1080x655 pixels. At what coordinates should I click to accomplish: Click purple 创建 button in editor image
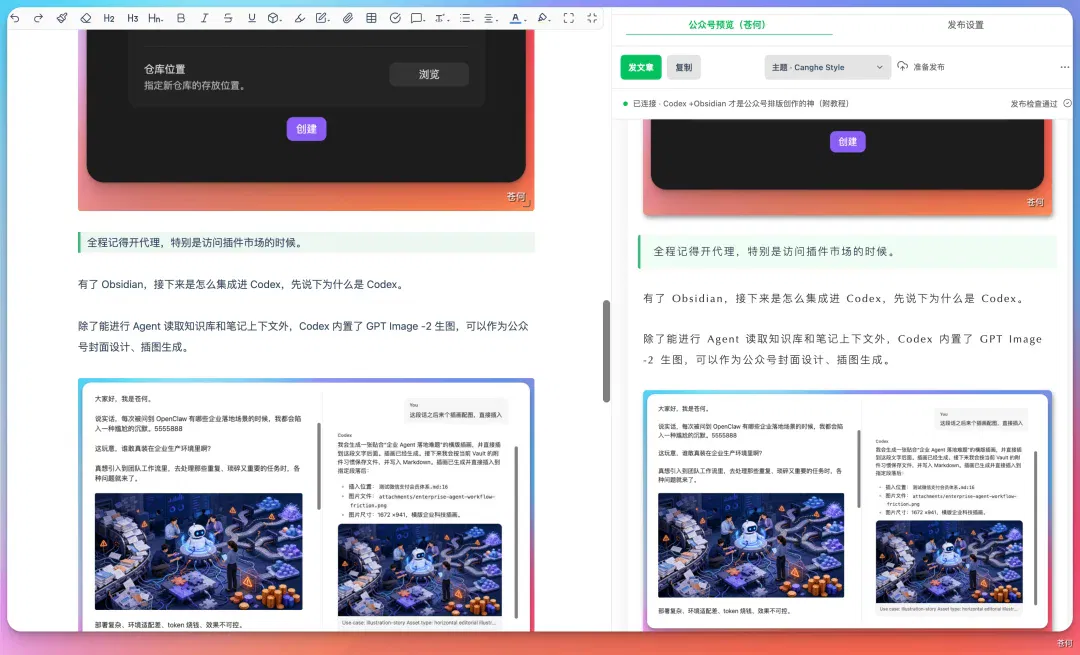pyautogui.click(x=307, y=129)
